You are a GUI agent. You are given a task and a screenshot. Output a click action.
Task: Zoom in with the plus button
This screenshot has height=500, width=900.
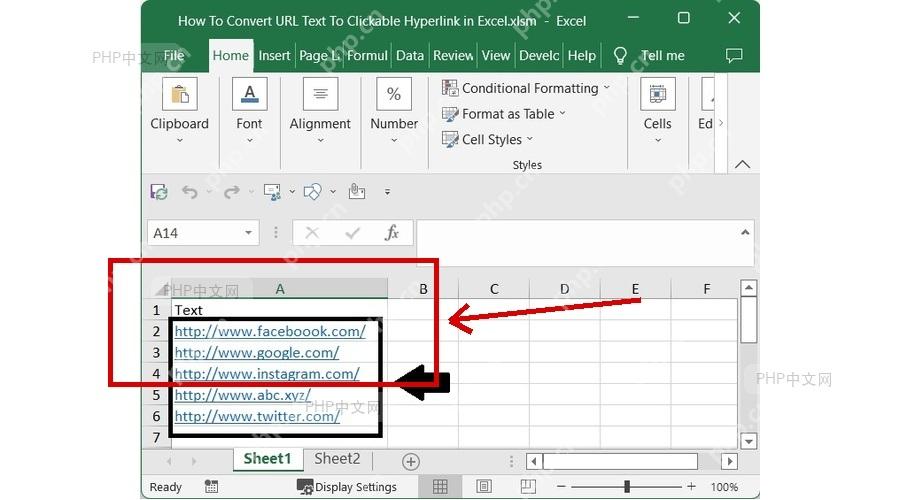(x=692, y=487)
